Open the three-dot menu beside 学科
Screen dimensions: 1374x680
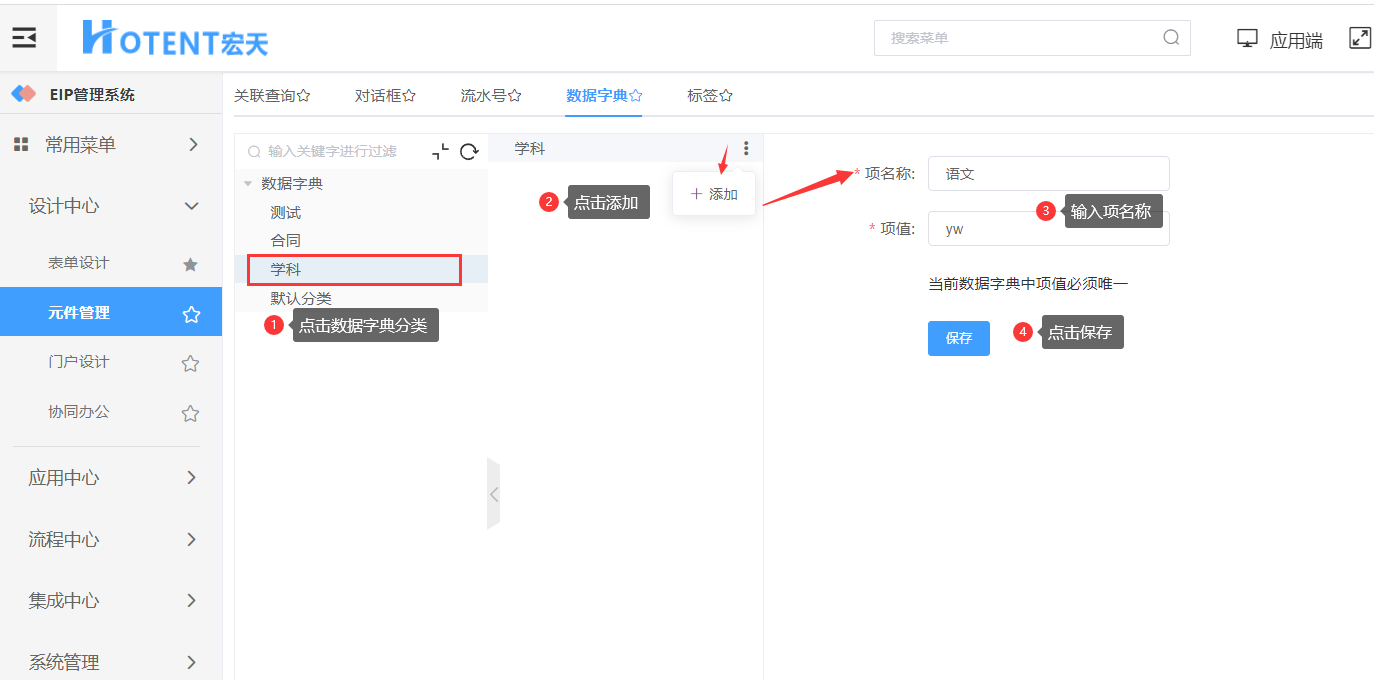746,148
